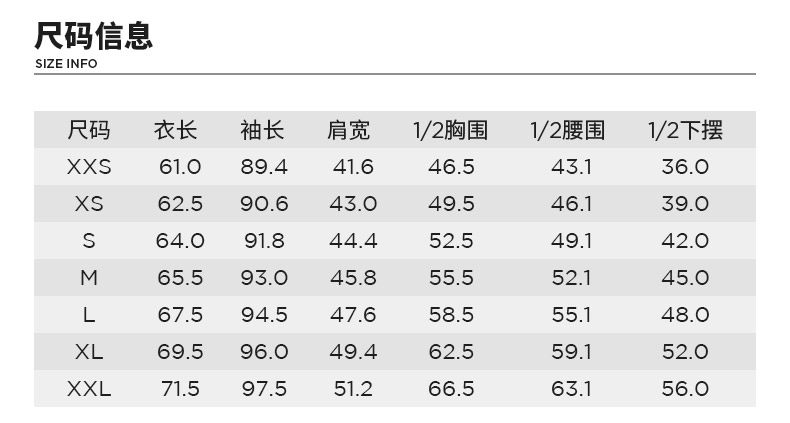The width and height of the screenshot is (790, 423).
Task: Click the SIZE INFO subtitle
Action: [x=66, y=64]
